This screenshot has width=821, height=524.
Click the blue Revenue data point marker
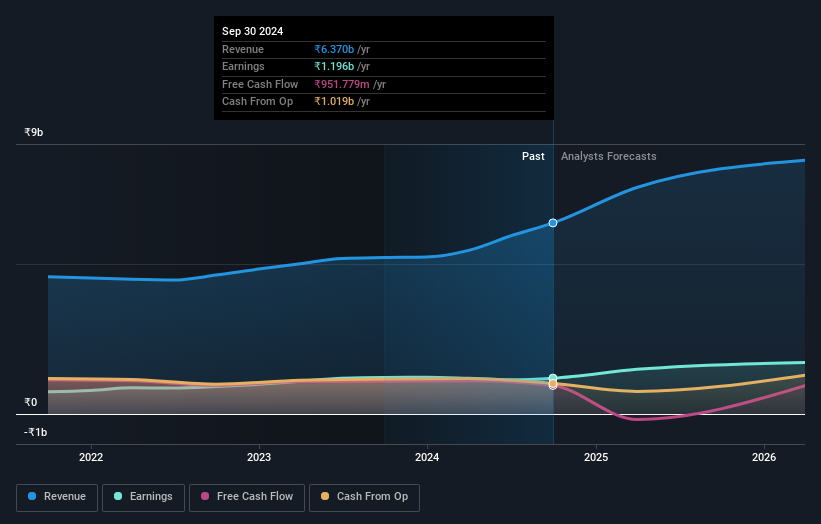(553, 223)
